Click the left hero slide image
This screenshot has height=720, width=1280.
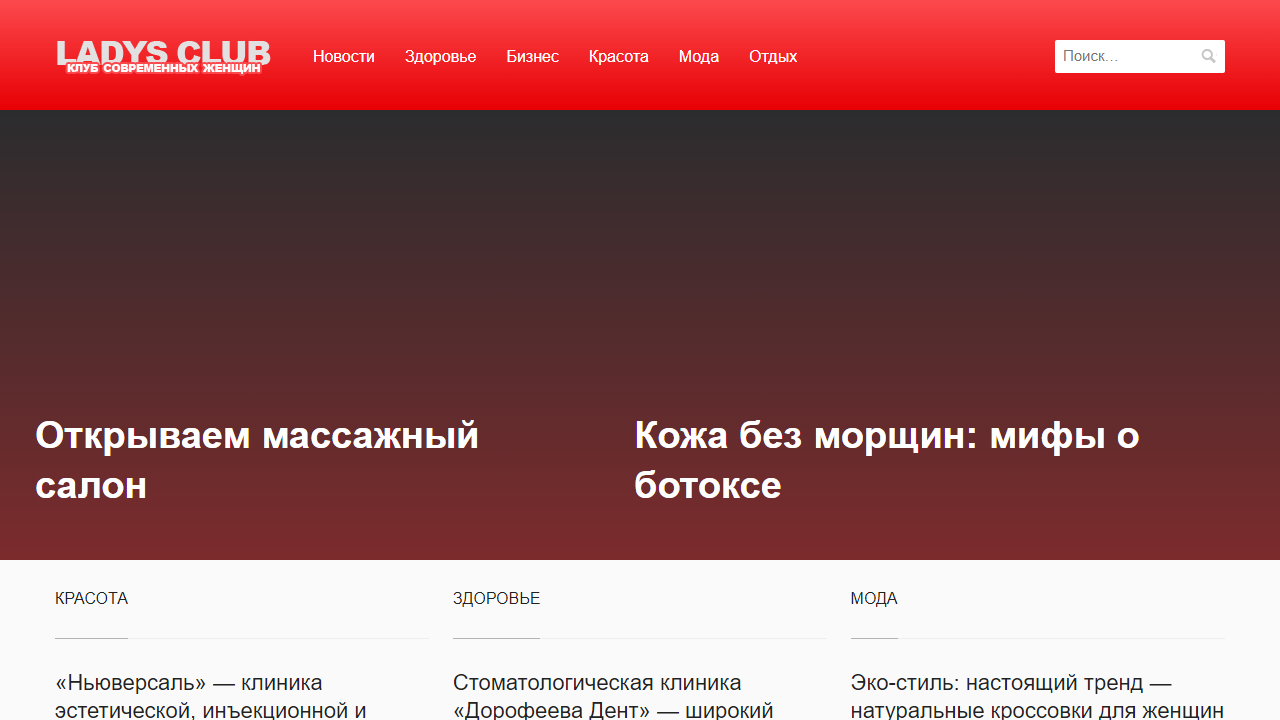click(300, 300)
